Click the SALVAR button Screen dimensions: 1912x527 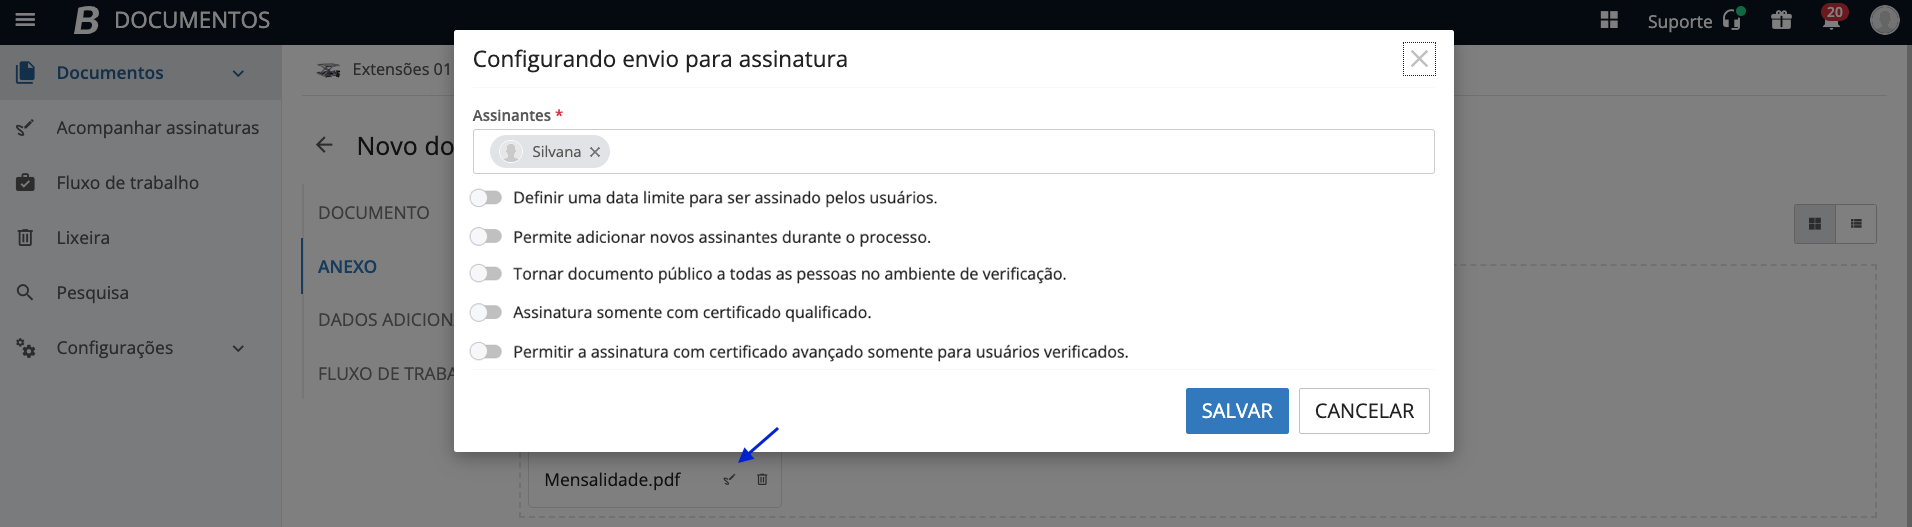1237,411
